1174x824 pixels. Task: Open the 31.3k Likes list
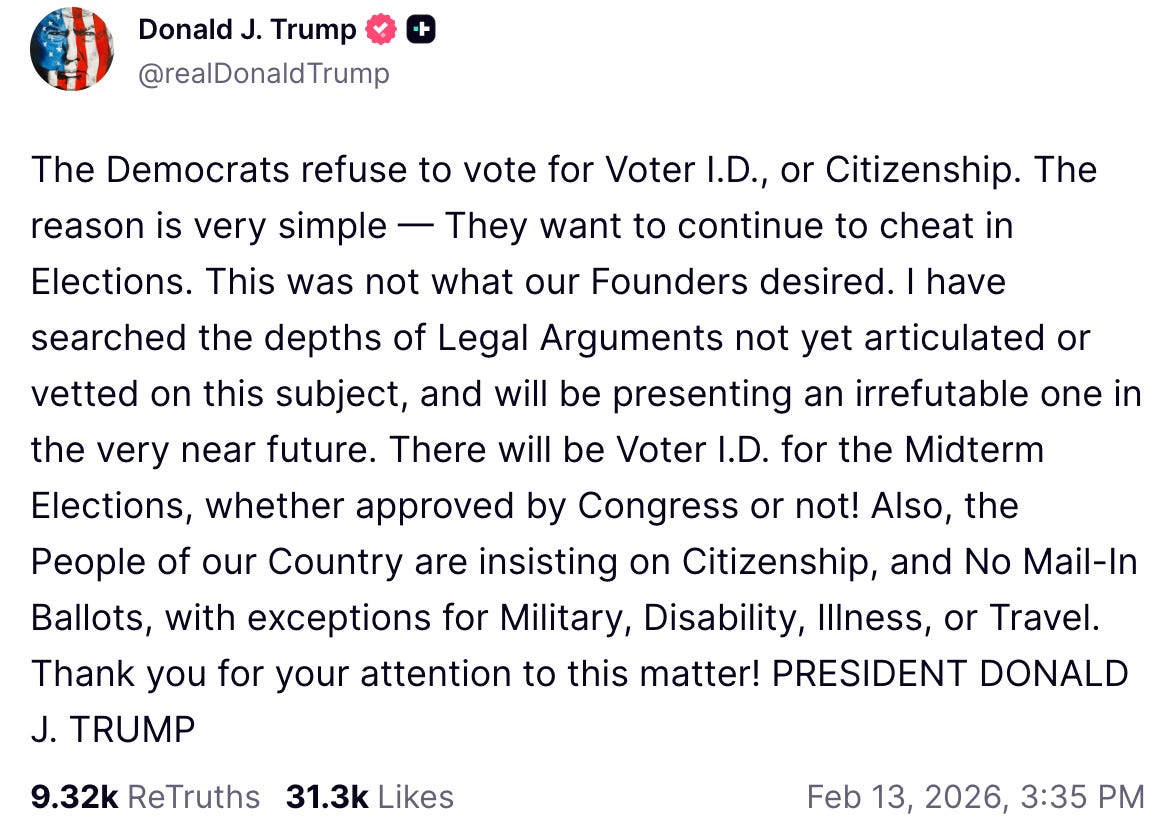click(369, 797)
